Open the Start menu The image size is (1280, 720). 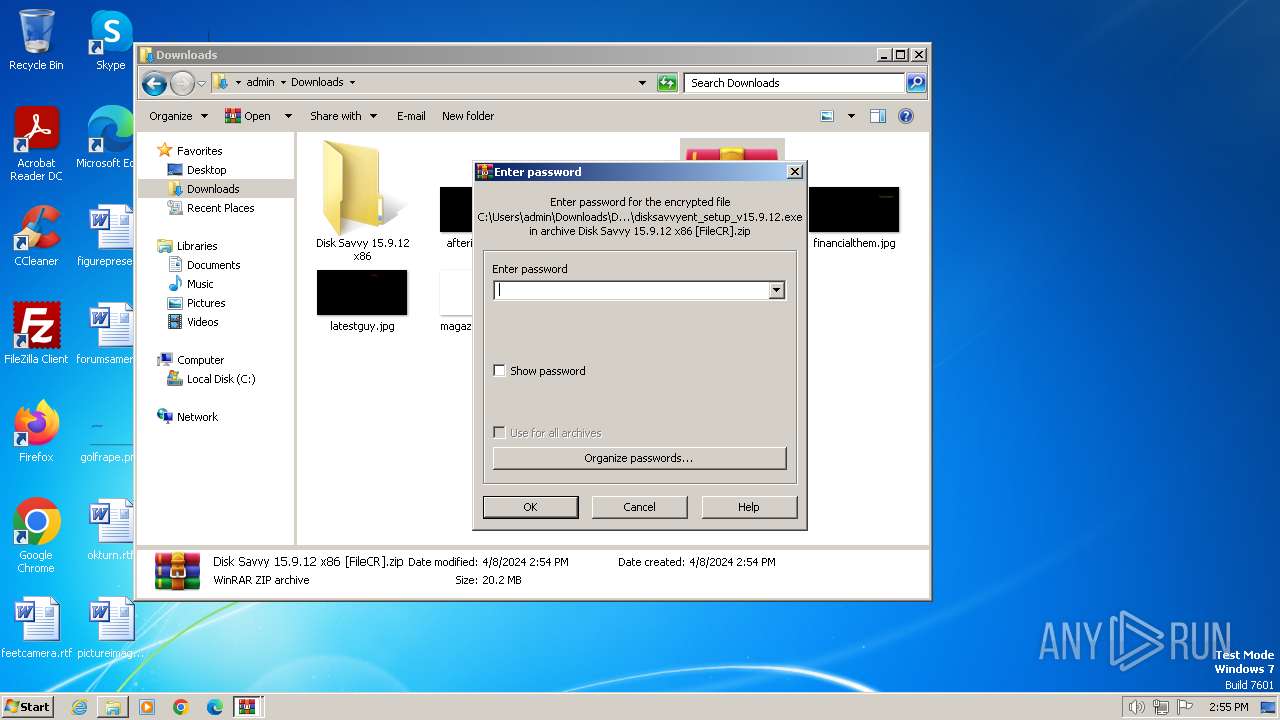click(x=27, y=706)
